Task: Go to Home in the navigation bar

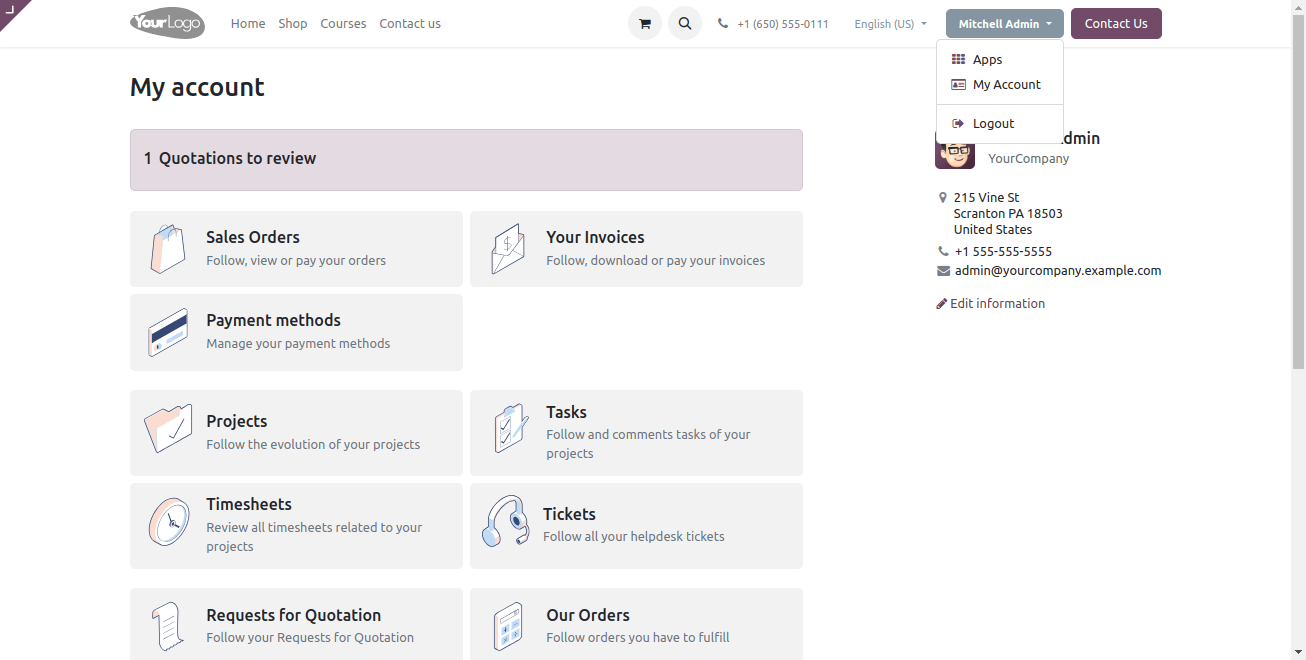Action: (248, 24)
